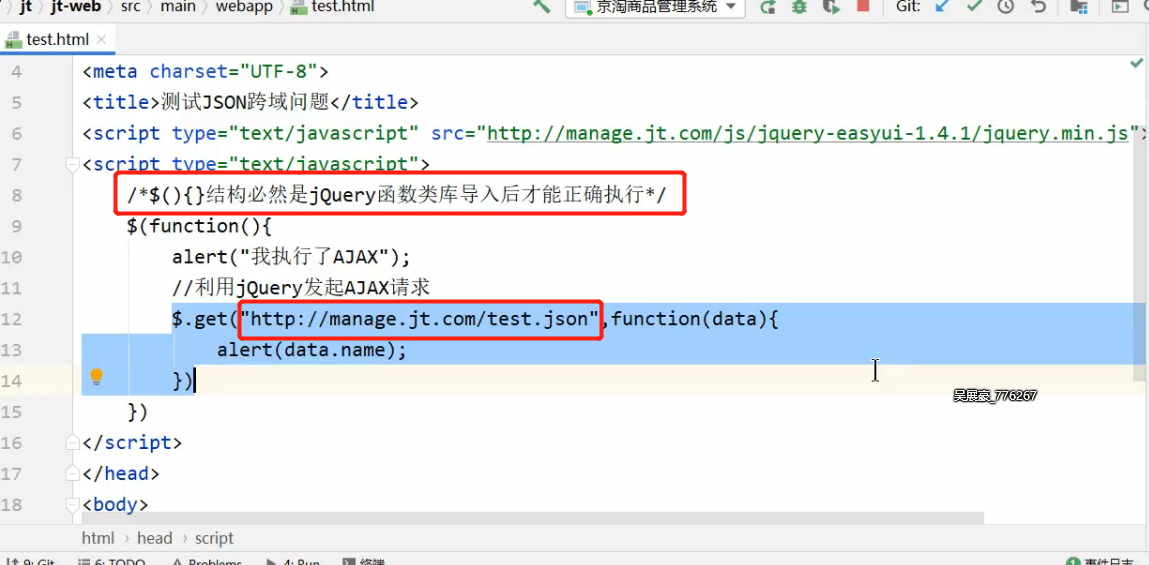Click the text "测试JSON跨域问题" in title tag
Screen dimensions: 1149x565
pyautogui.click(x=245, y=103)
